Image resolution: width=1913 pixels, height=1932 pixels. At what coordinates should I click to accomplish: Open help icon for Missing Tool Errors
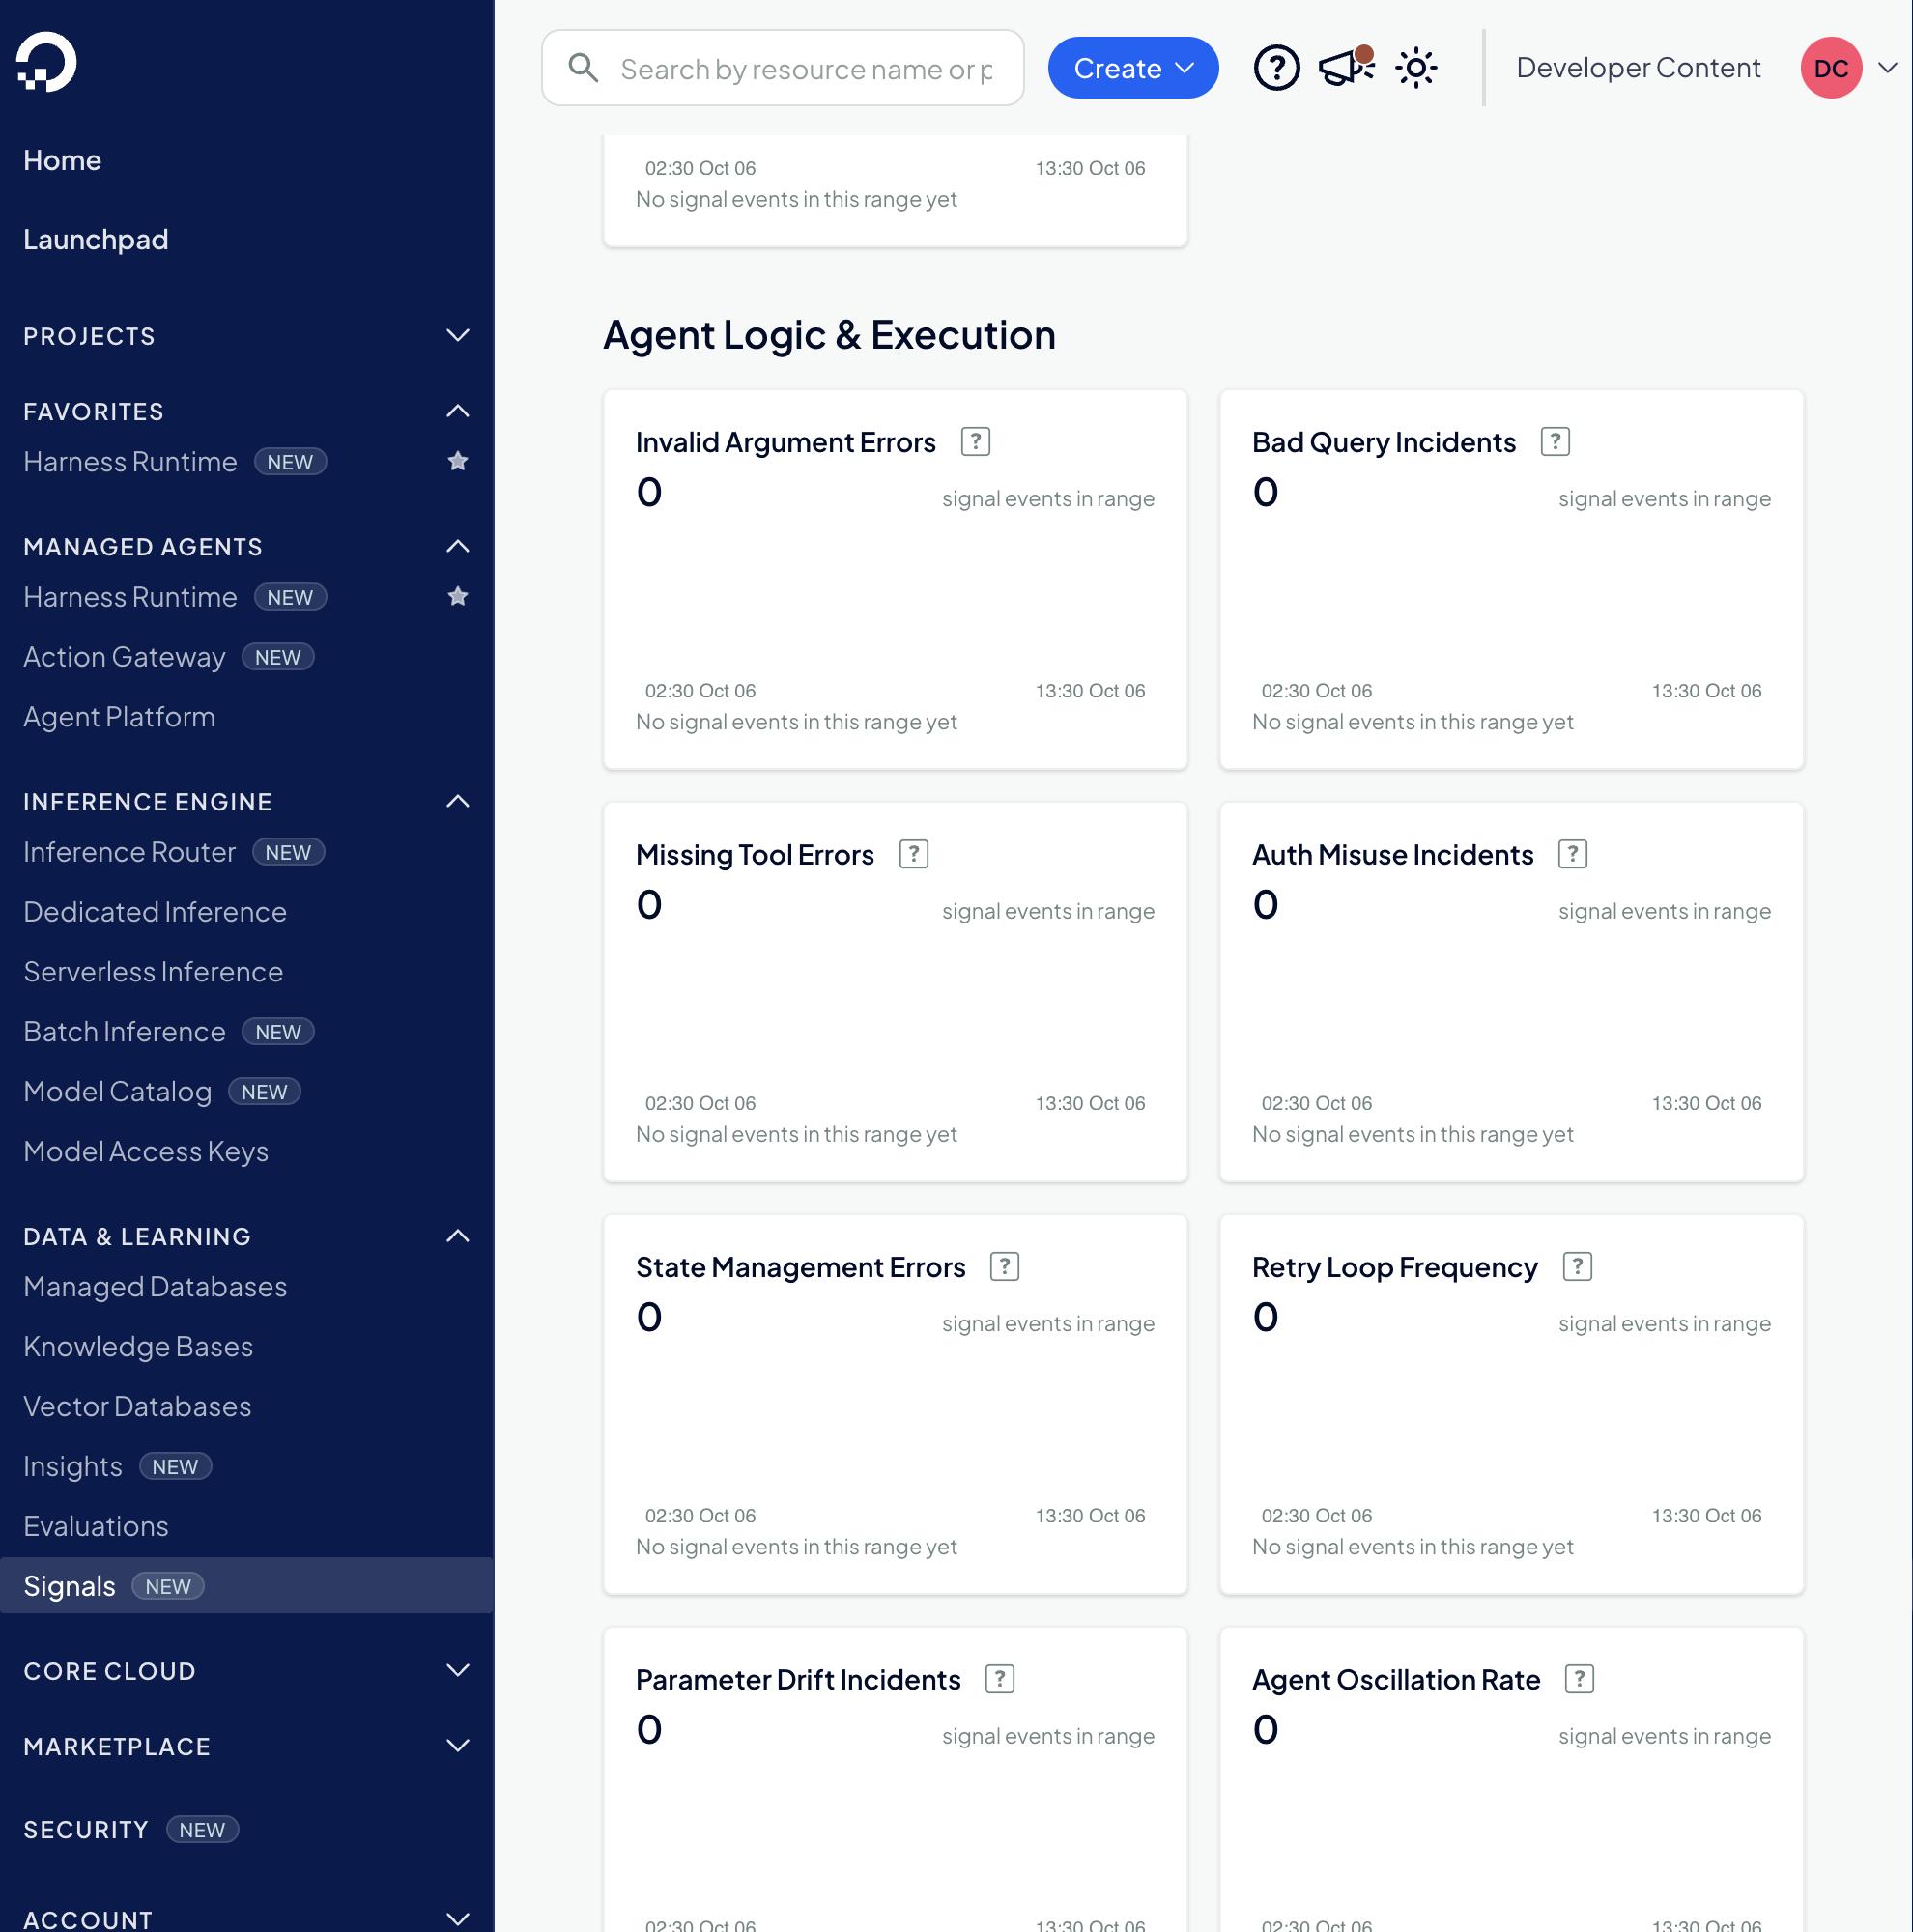click(913, 854)
